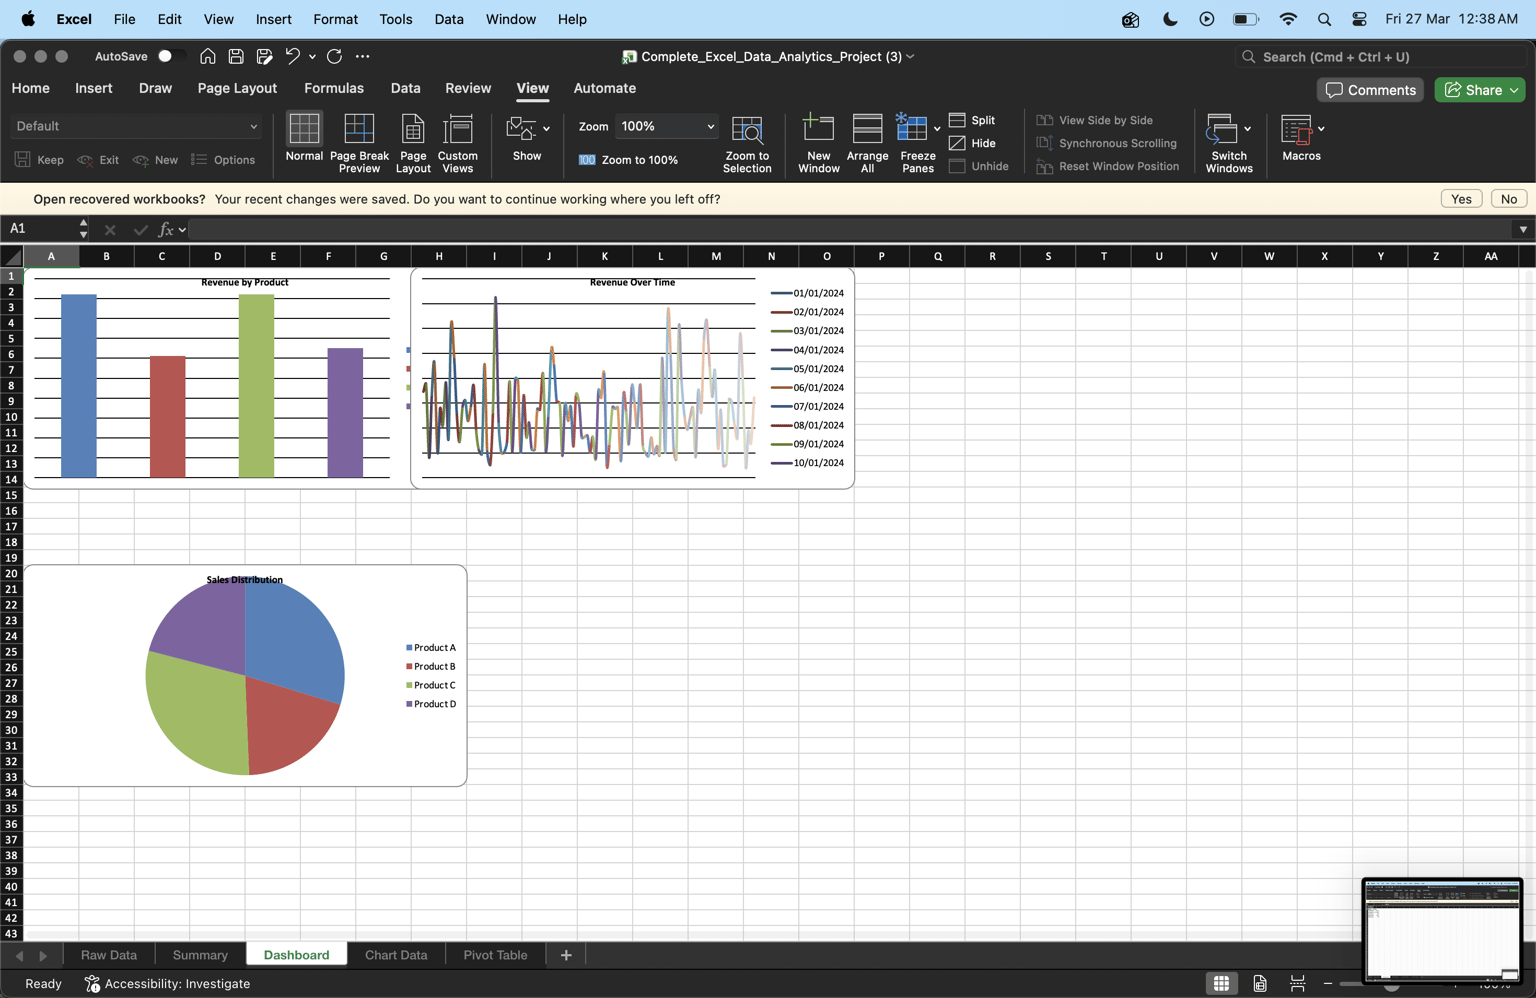
Task: Click the Revenue Over Time chart title
Action: click(x=632, y=282)
